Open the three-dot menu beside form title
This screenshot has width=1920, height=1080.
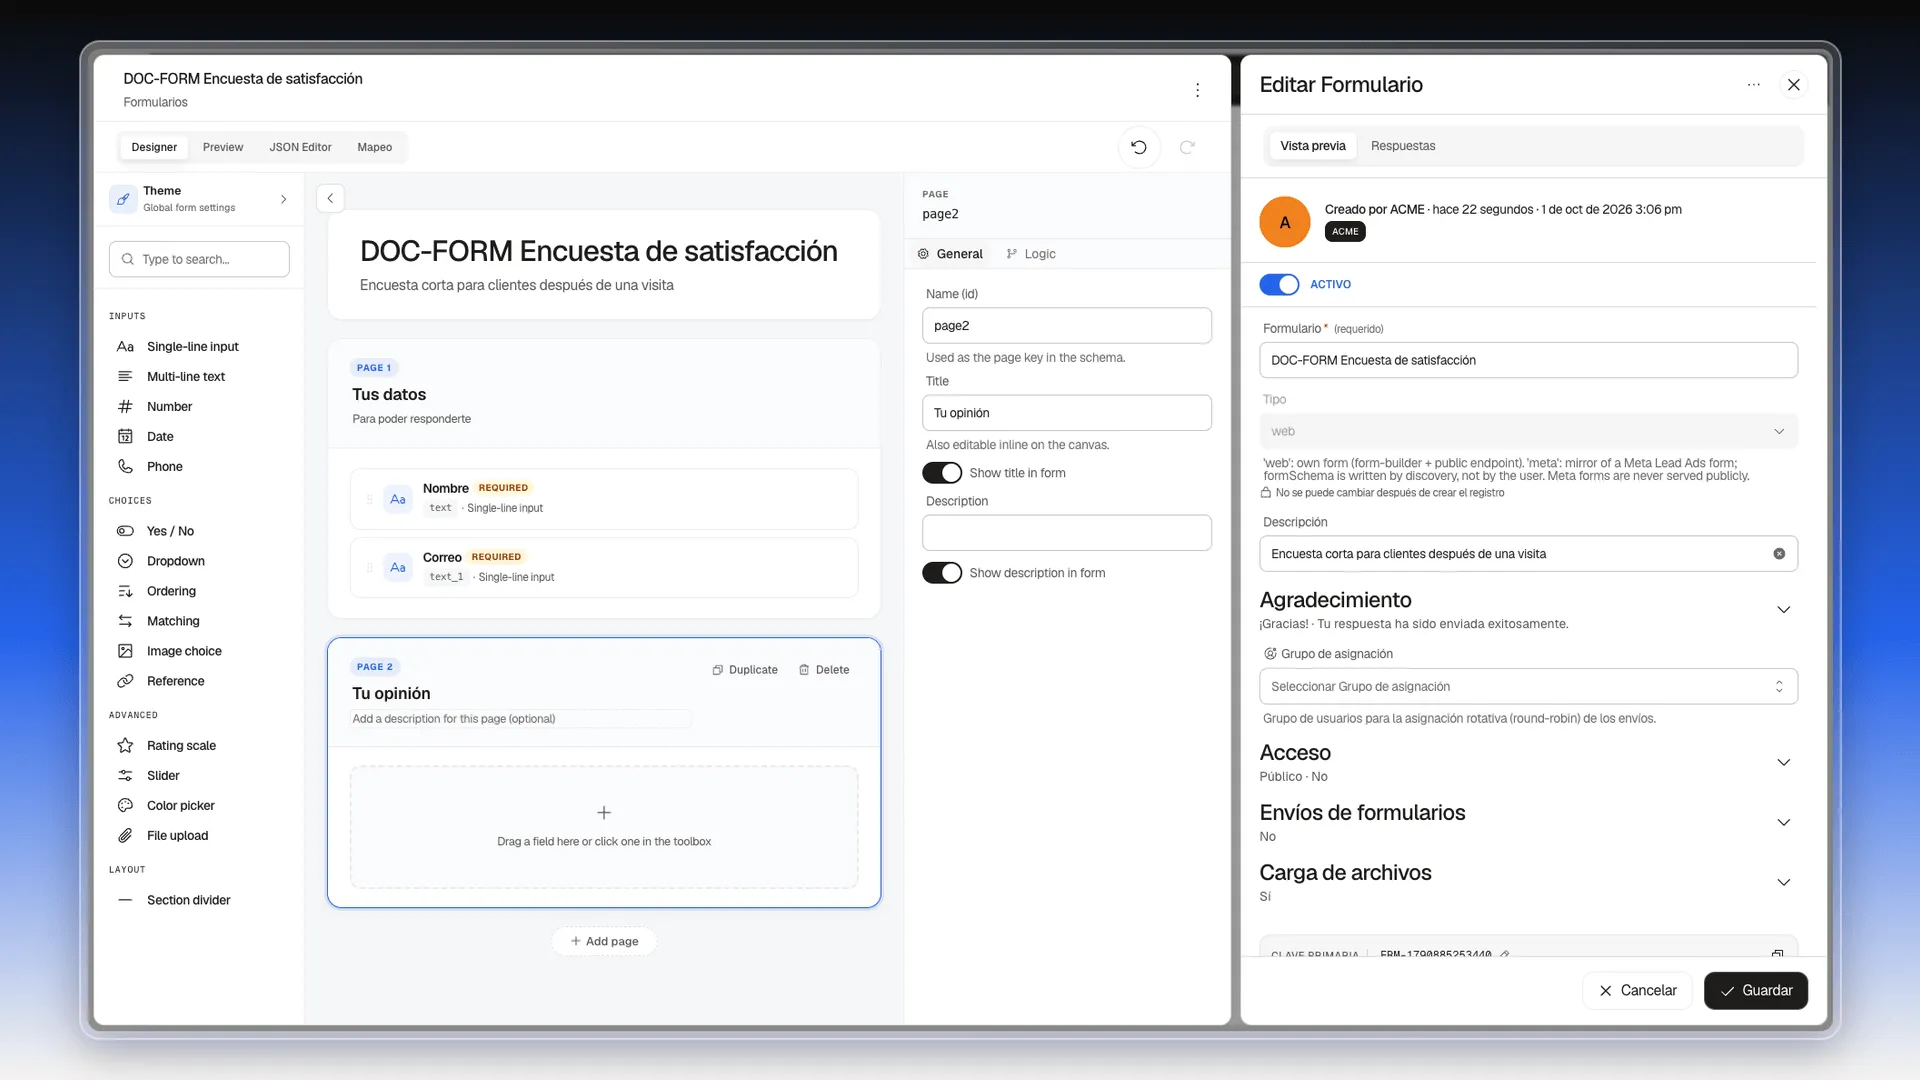coord(1197,90)
